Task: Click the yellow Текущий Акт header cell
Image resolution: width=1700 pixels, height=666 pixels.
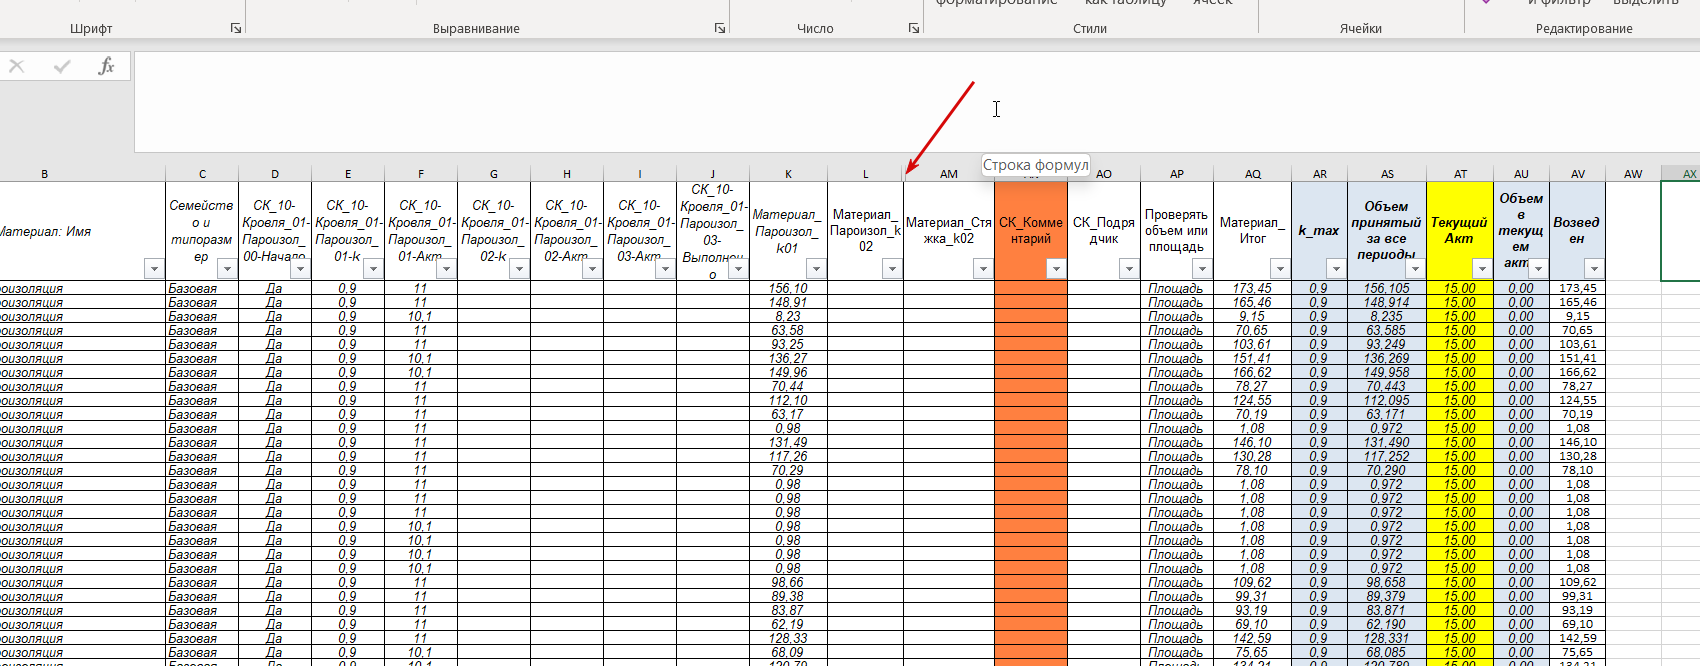Action: click(x=1460, y=231)
